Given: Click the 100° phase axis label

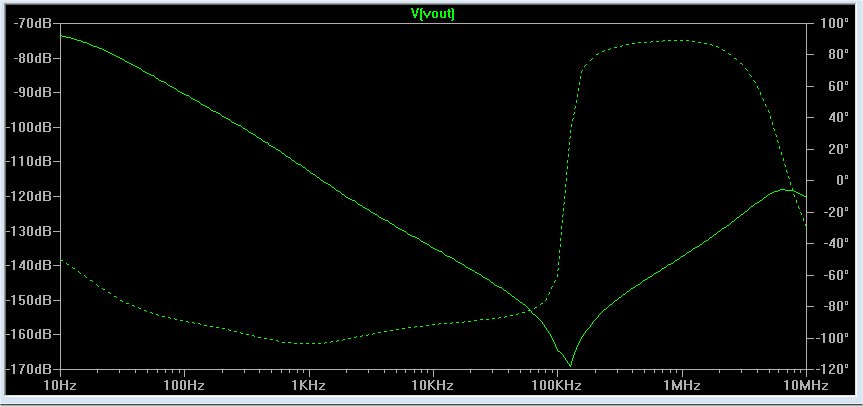Looking at the screenshot, I should 834,23.
